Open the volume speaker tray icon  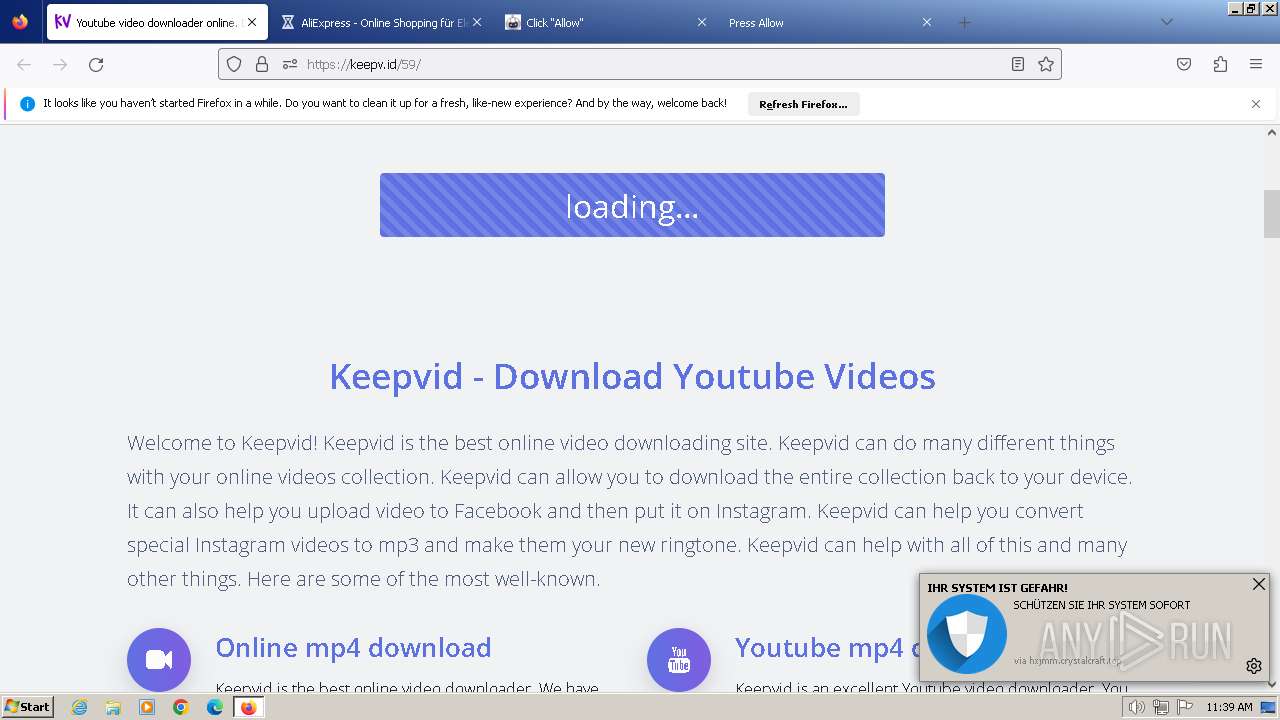pos(1136,707)
